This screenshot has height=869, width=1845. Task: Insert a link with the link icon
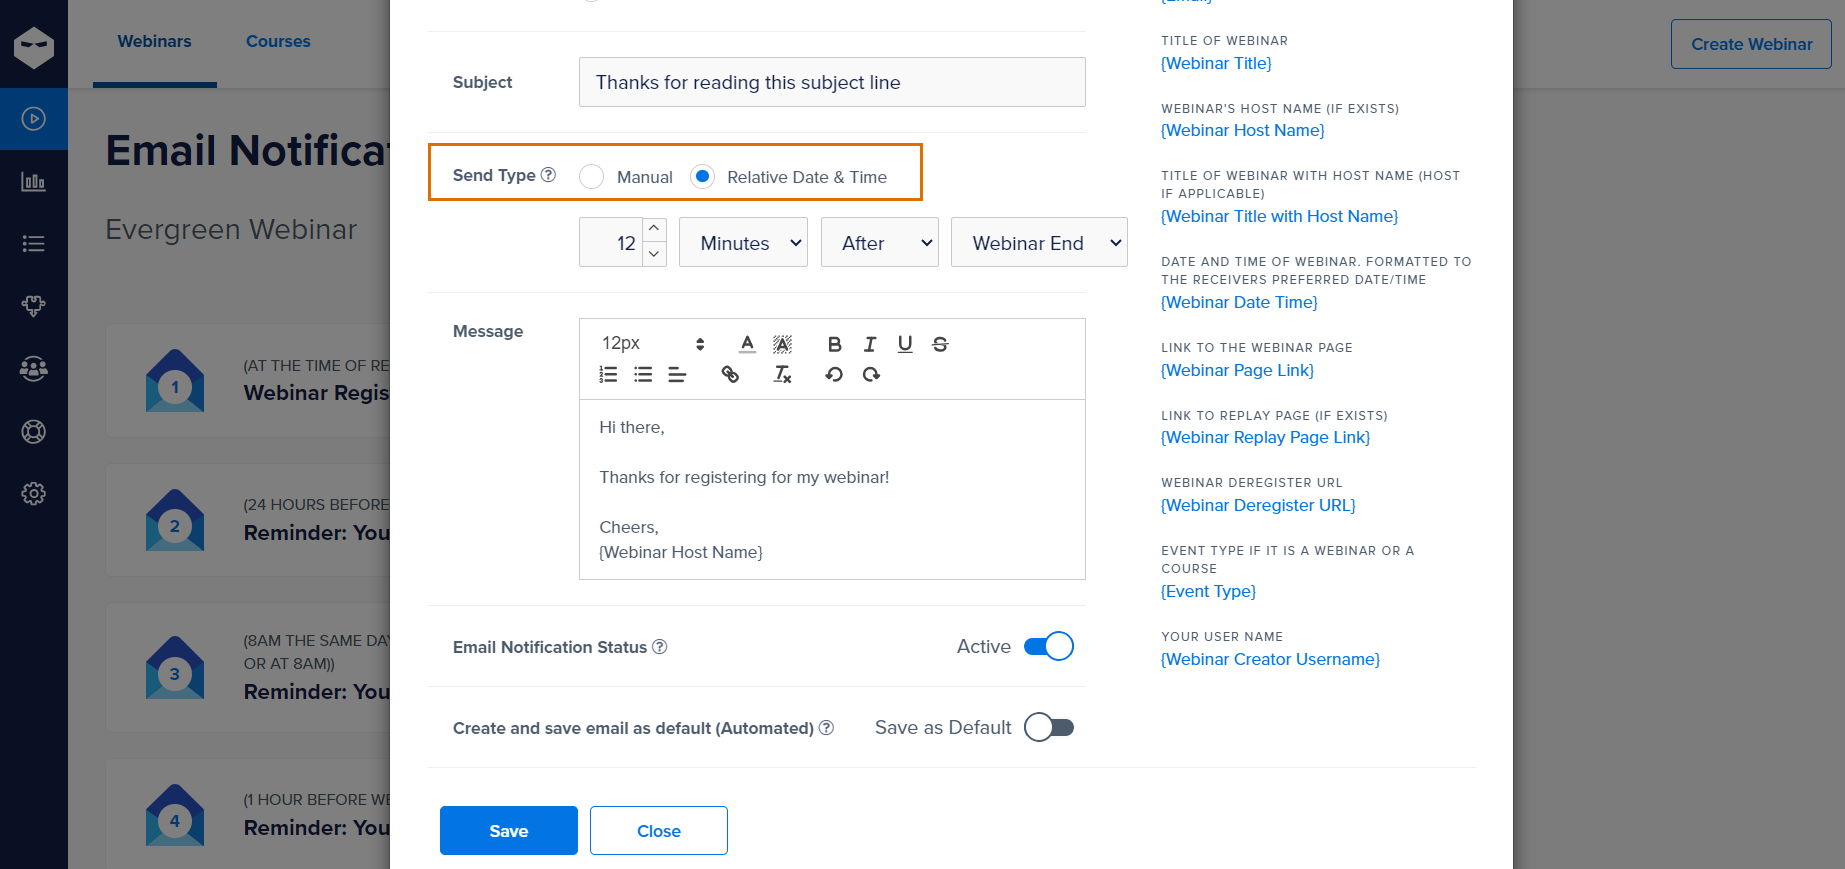pyautogui.click(x=730, y=374)
